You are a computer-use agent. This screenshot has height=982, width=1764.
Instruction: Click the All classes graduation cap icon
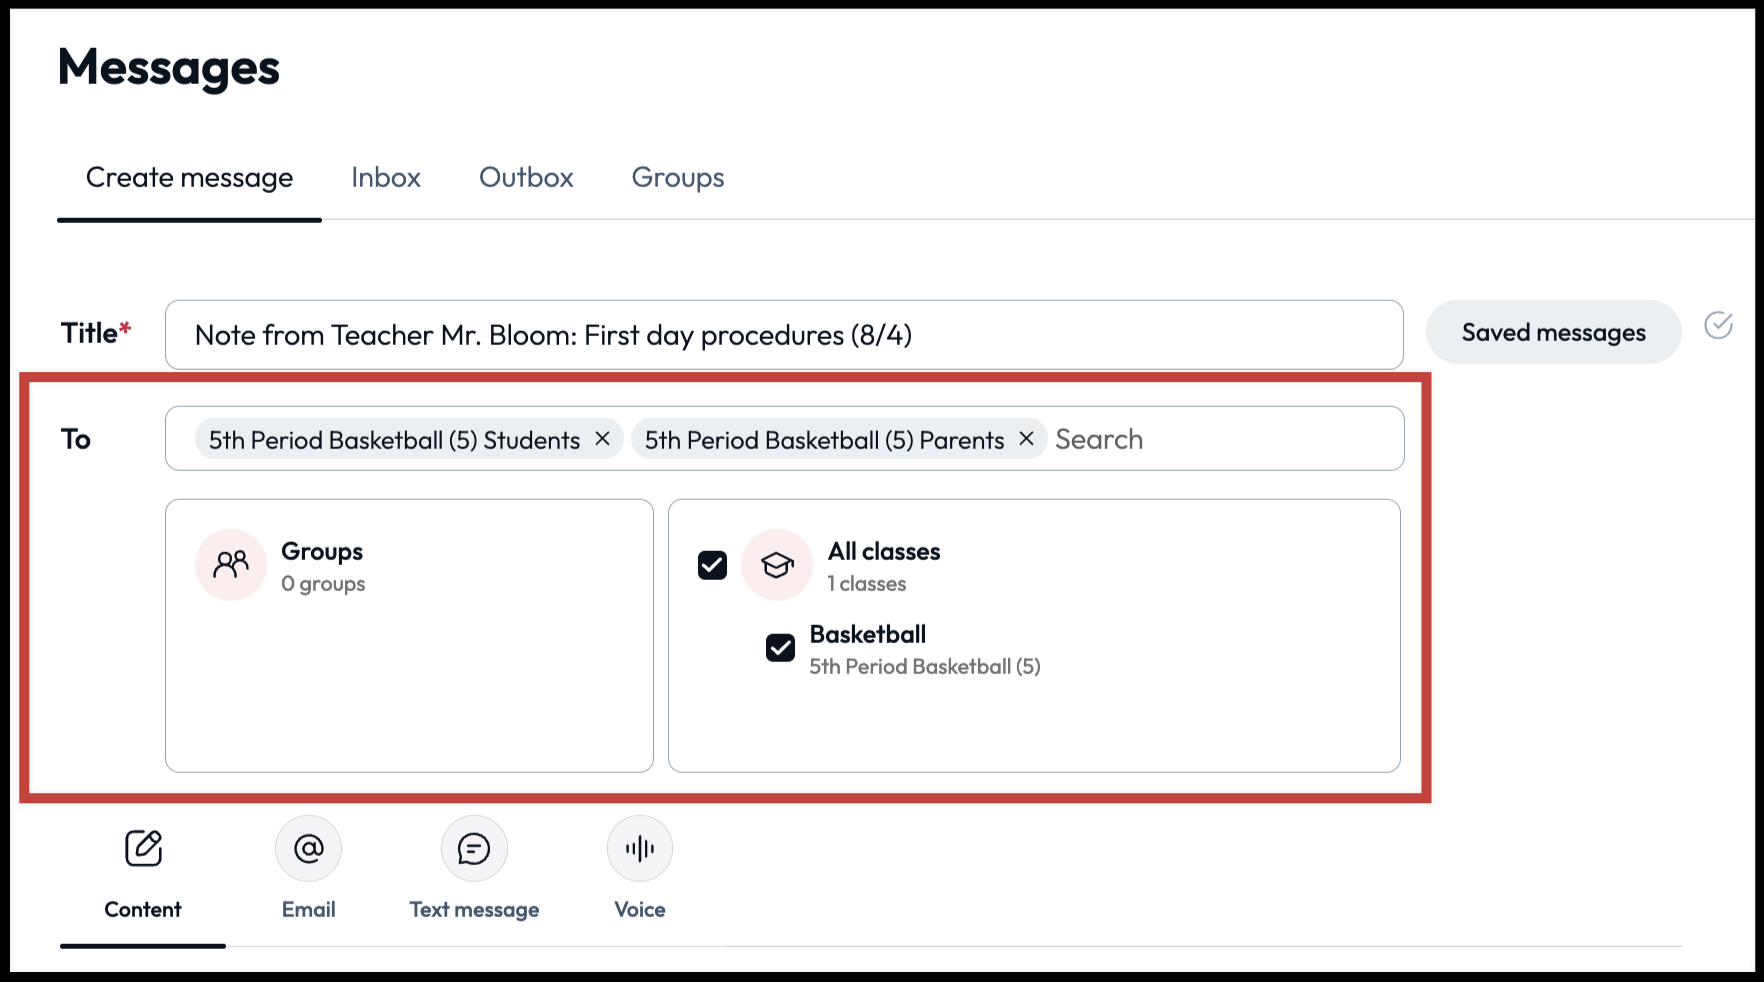pyautogui.click(x=777, y=565)
